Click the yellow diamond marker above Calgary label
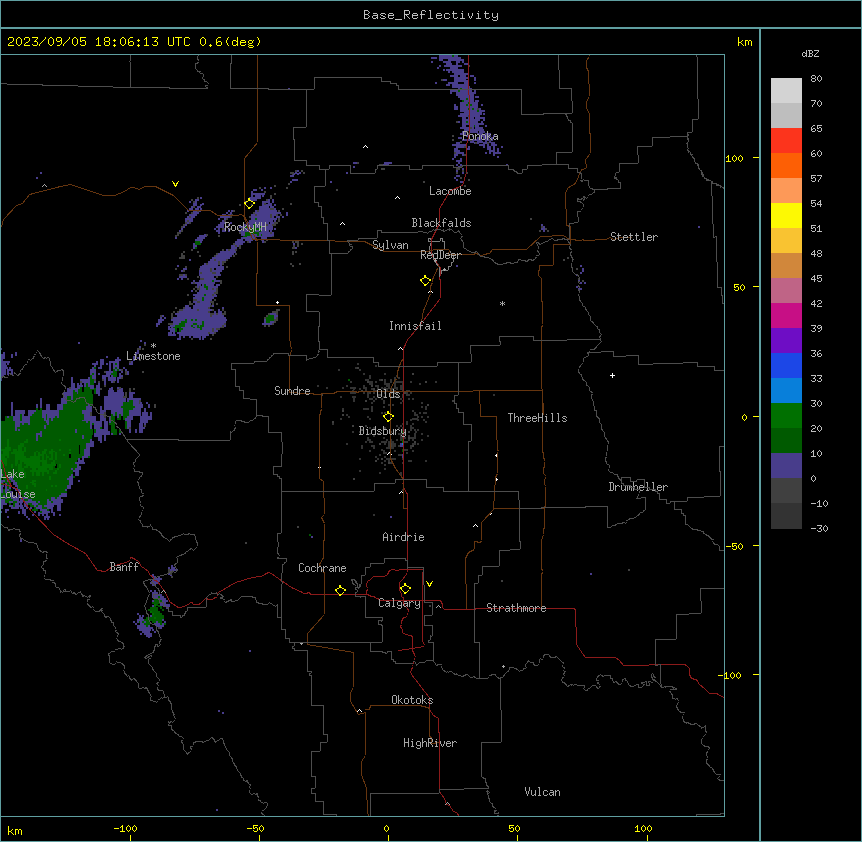Image resolution: width=862 pixels, height=842 pixels. [x=405, y=589]
